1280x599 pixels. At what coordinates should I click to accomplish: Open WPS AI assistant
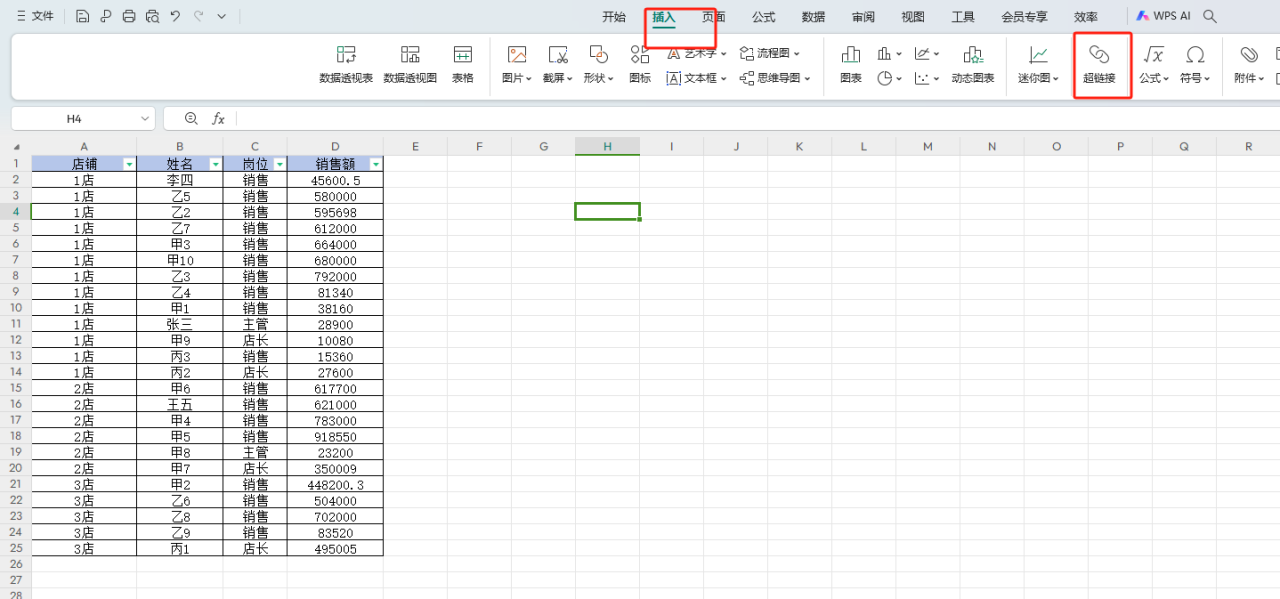point(1163,17)
